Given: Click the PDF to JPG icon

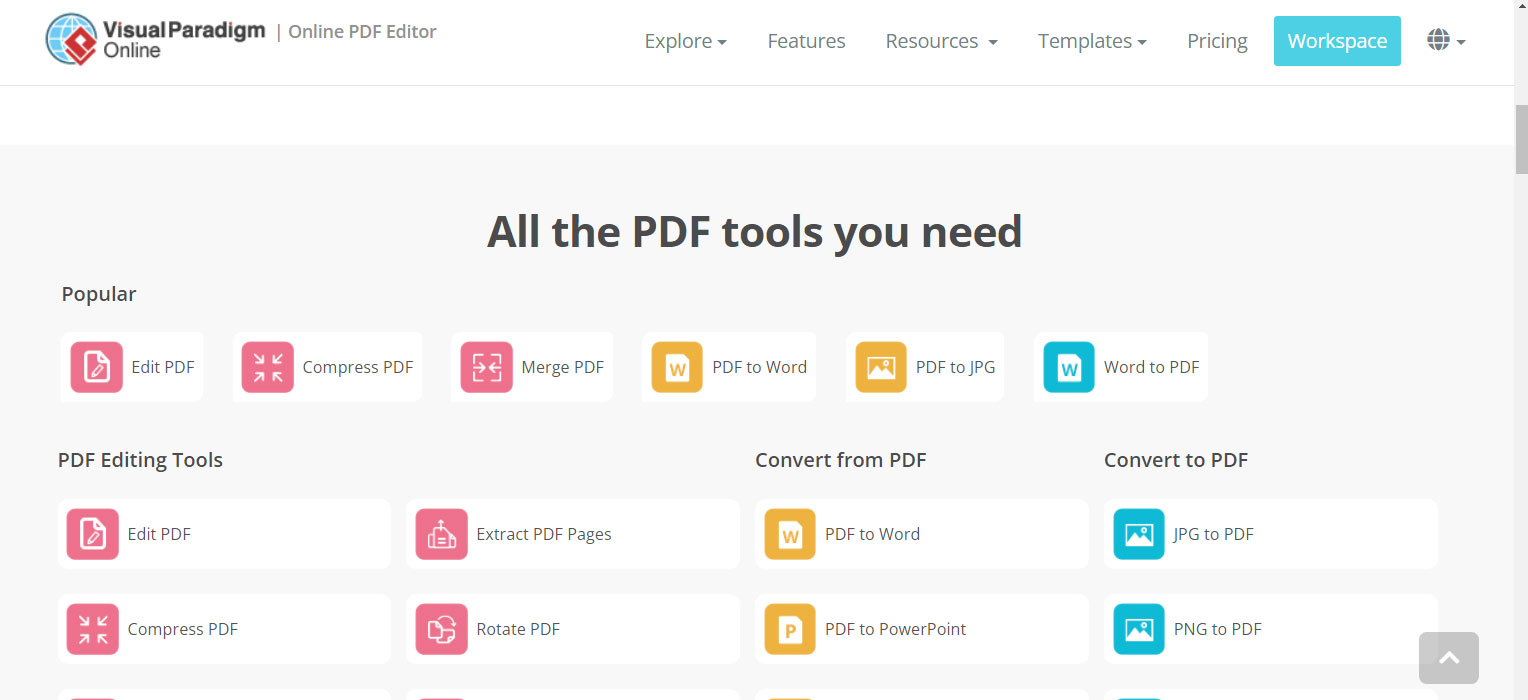Looking at the screenshot, I should (880, 367).
